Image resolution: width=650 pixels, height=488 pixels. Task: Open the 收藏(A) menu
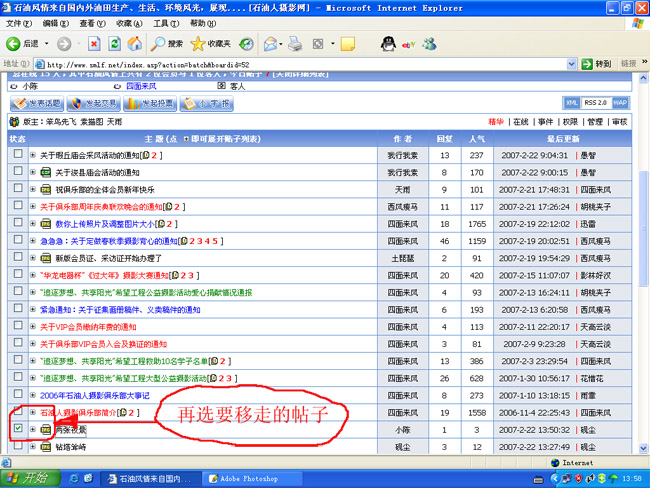click(129, 24)
